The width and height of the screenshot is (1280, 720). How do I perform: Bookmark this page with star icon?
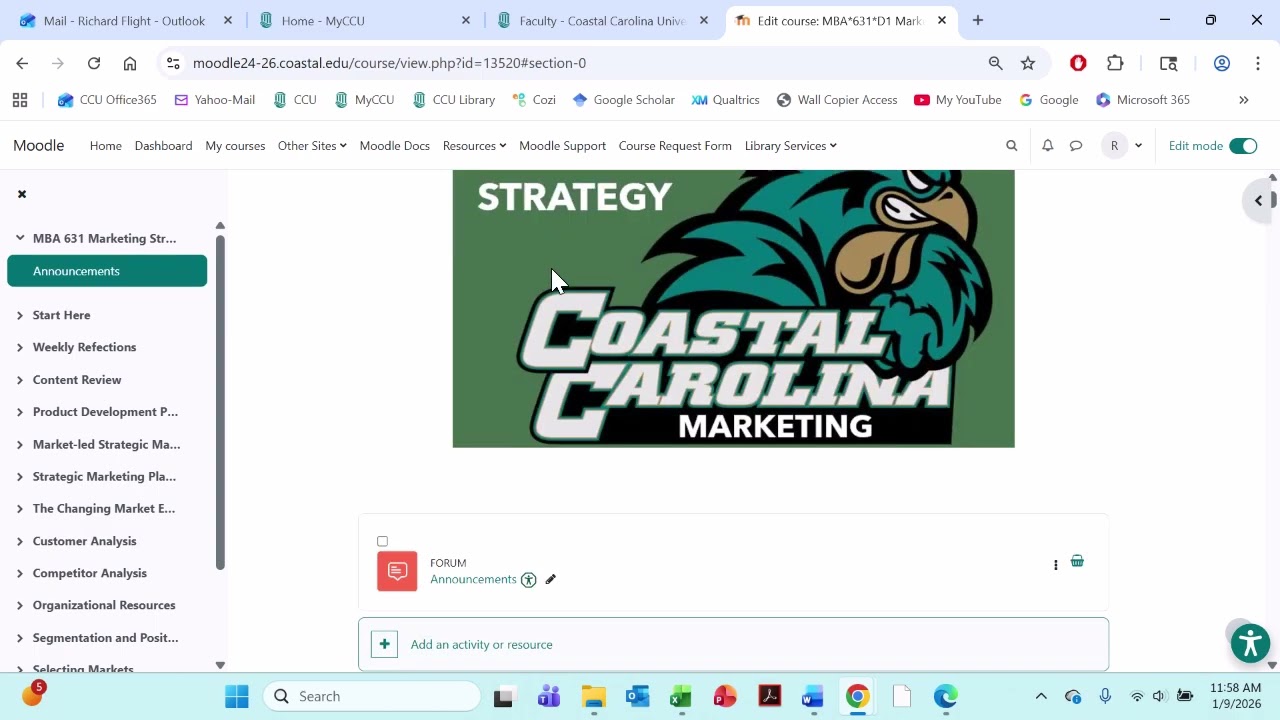point(1028,63)
